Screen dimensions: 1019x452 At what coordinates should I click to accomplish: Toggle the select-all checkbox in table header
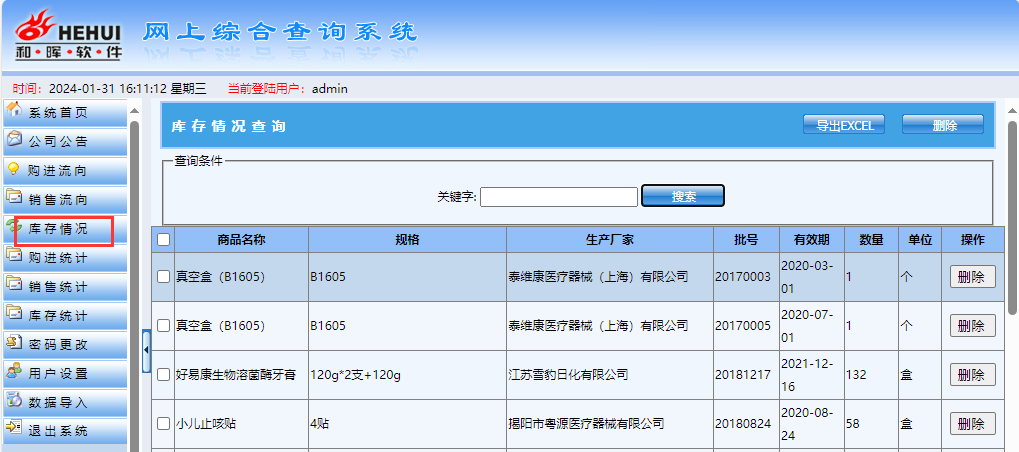(163, 240)
